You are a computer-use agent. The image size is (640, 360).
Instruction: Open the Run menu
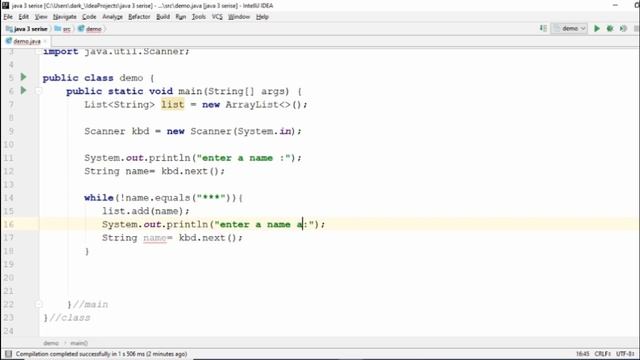point(180,17)
